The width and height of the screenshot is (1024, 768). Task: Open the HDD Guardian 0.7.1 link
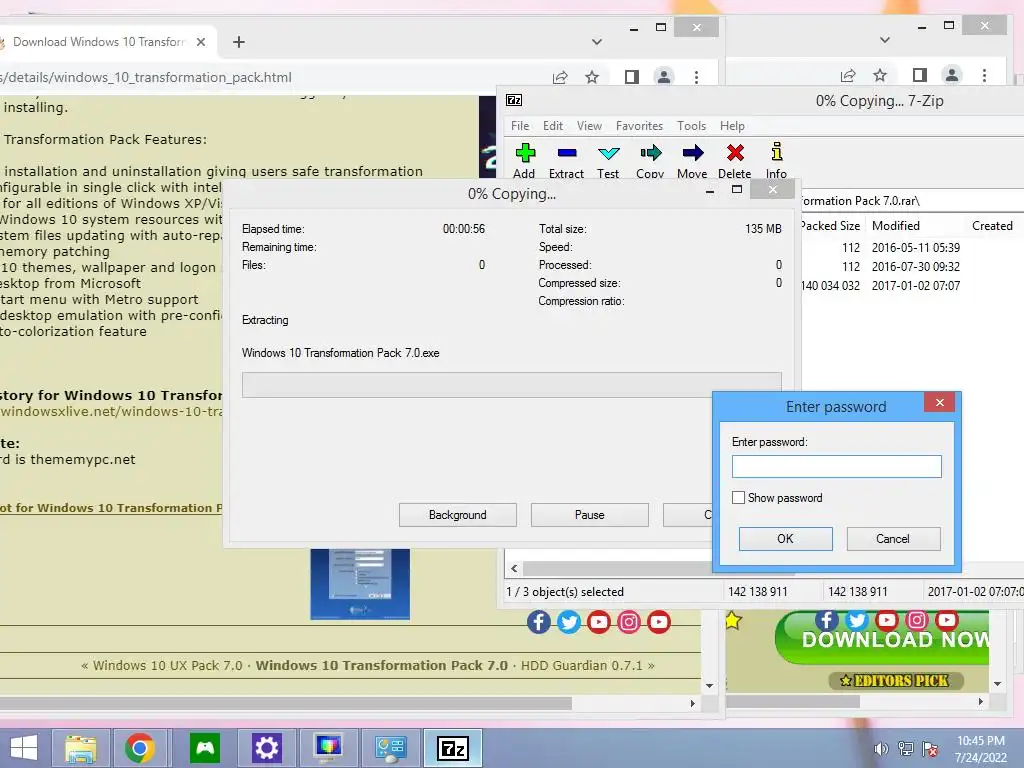pos(582,665)
